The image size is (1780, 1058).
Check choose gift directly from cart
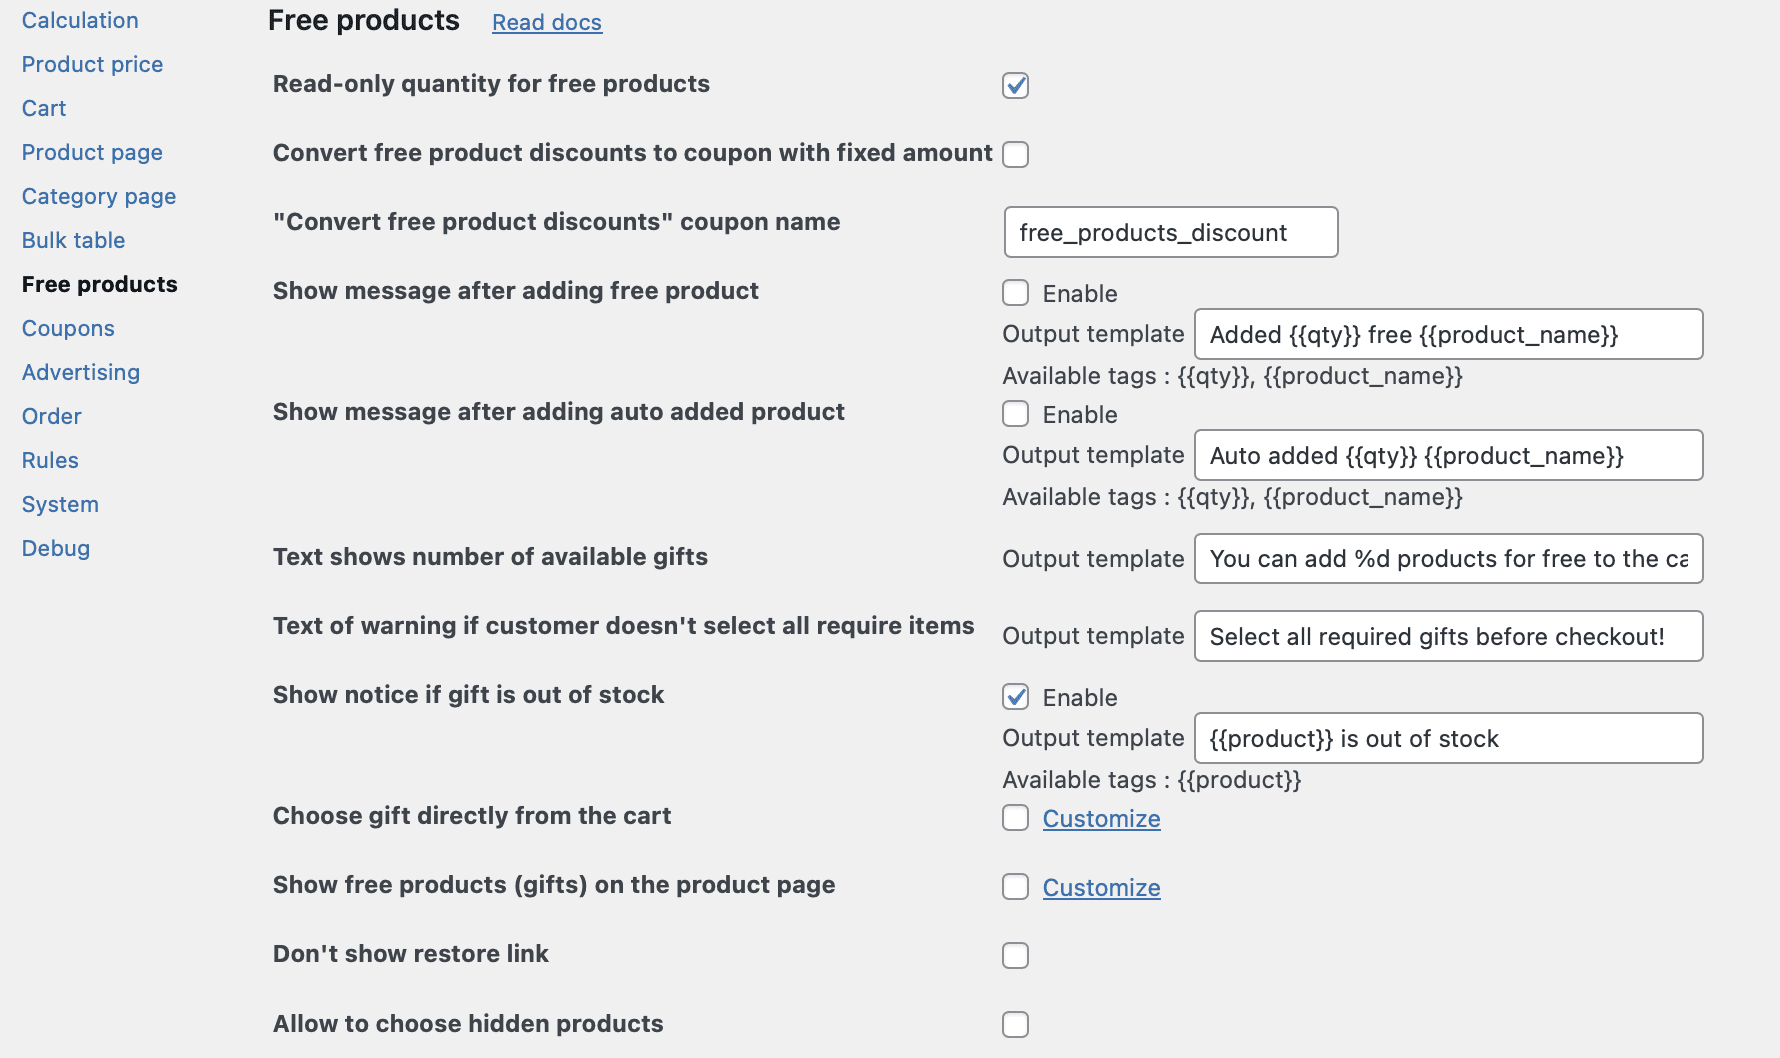click(1015, 818)
